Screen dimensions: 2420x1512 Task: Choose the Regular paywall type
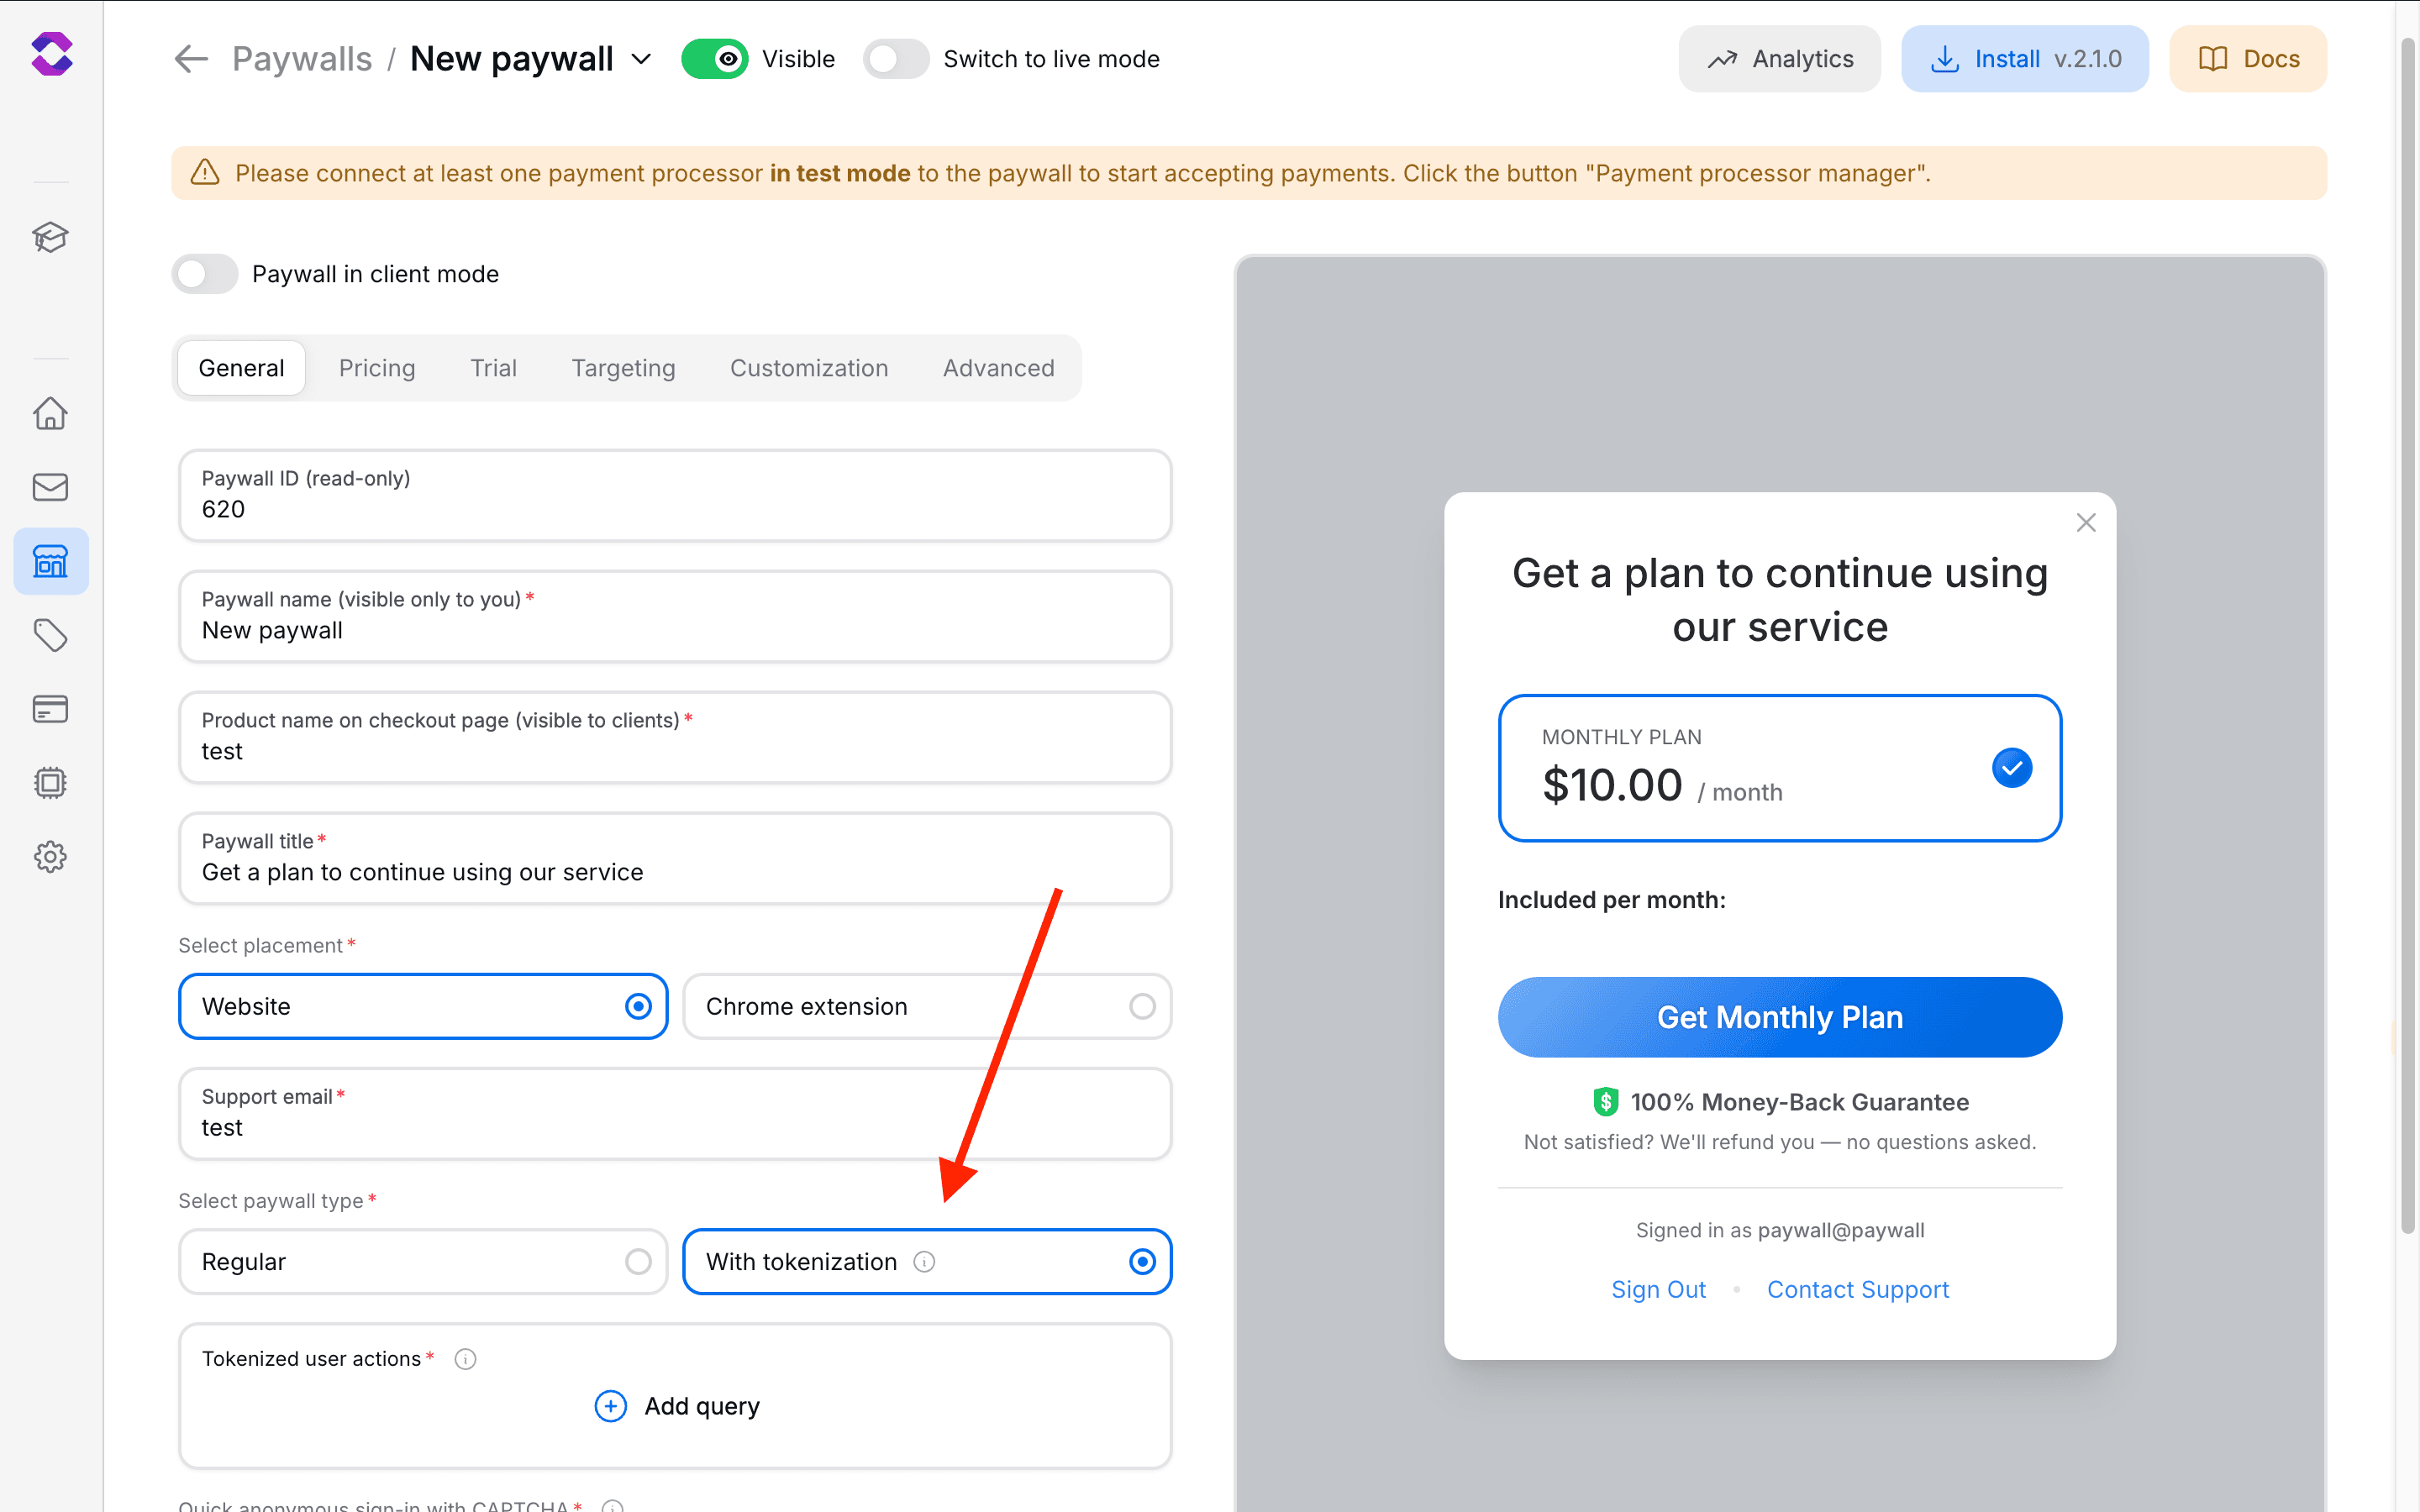(422, 1261)
